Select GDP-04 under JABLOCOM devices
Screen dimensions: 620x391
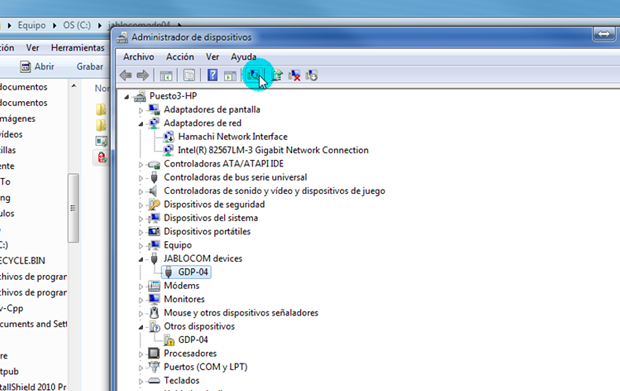tap(193, 272)
